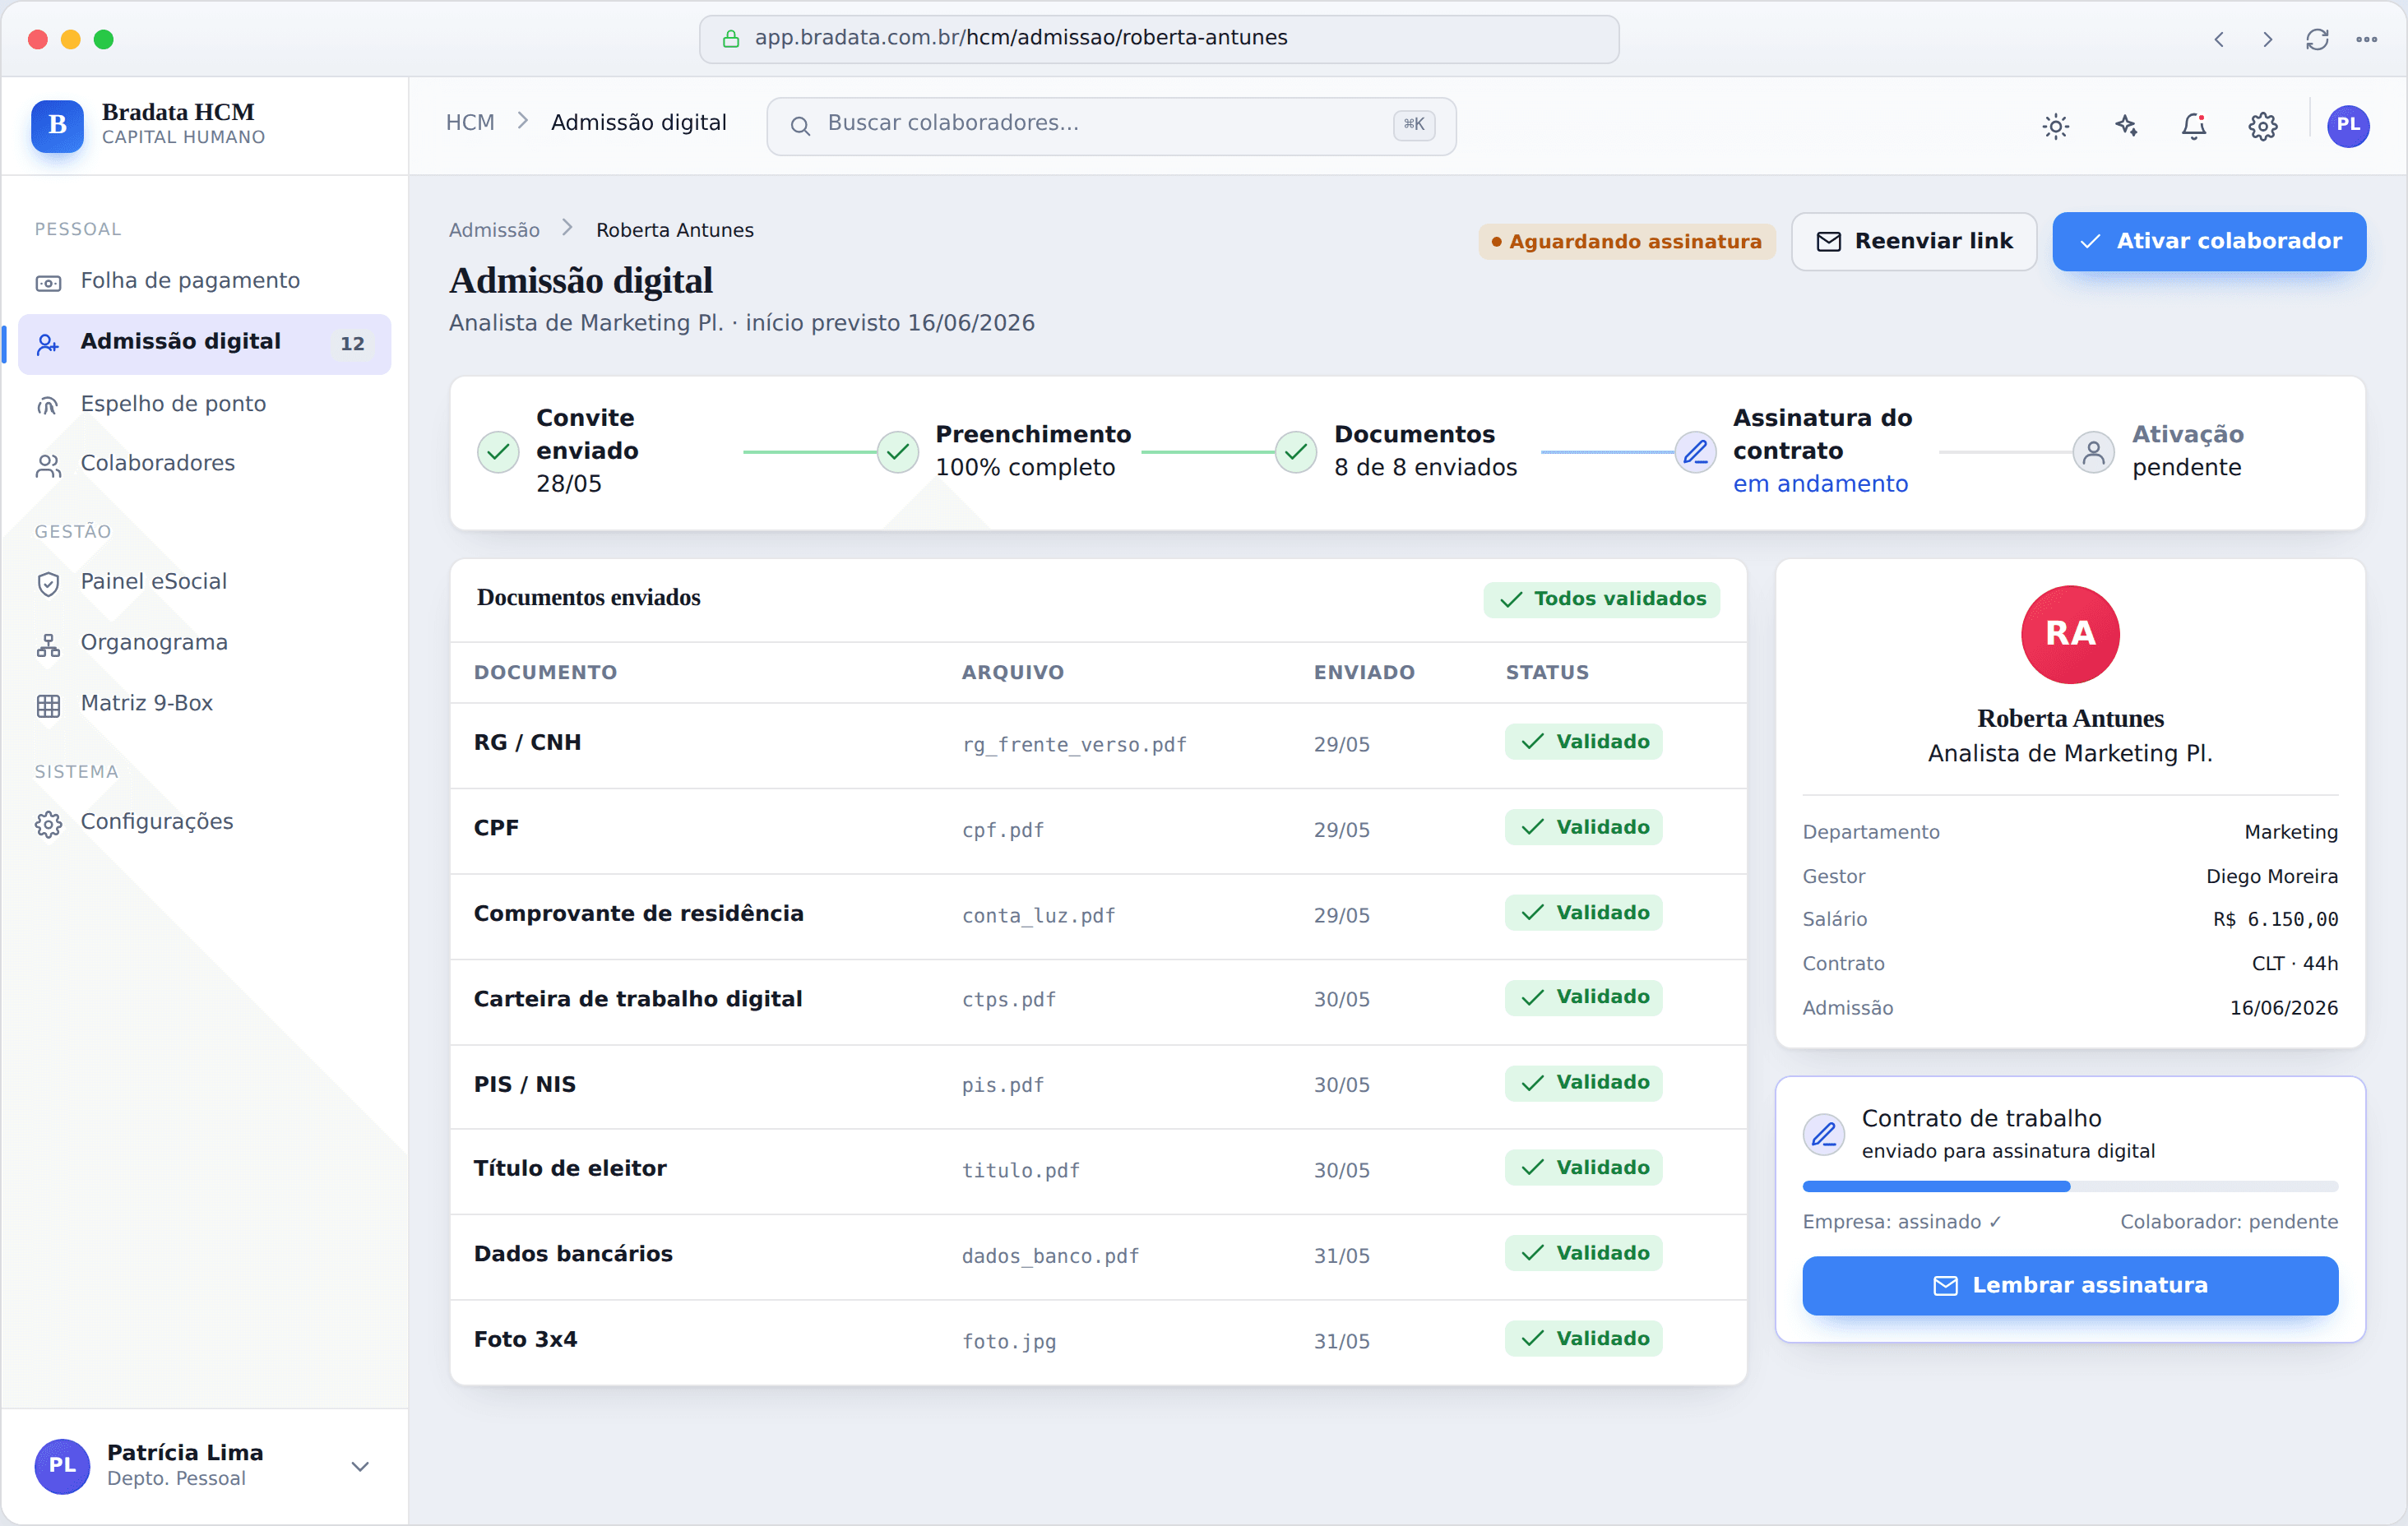Open file ctps.pdf
Screen dimensions: 2408x1526
pos(1008,999)
